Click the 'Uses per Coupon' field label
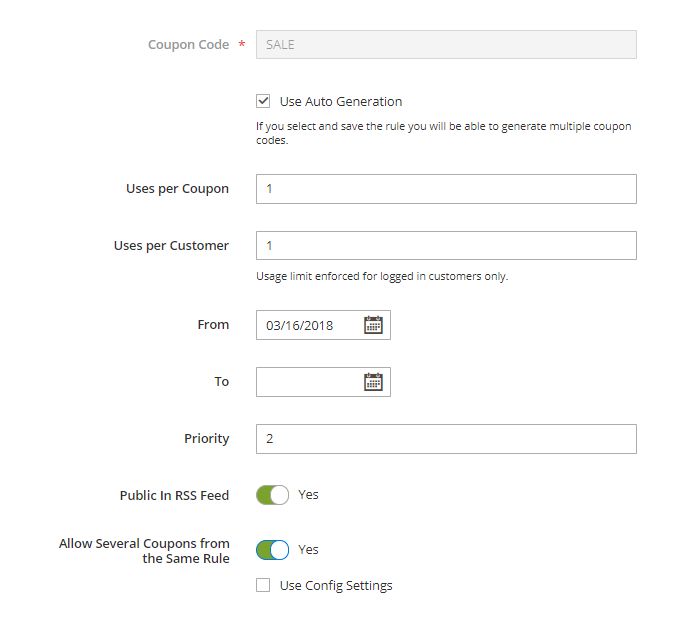This screenshot has height=627, width=685. point(177,189)
